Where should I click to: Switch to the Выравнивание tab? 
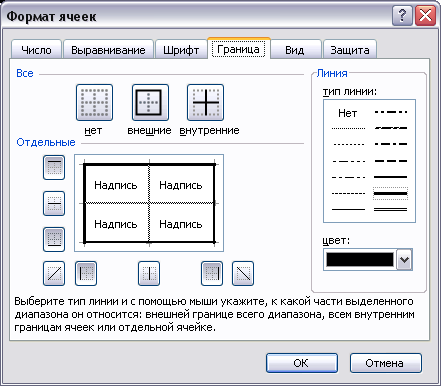(108, 50)
